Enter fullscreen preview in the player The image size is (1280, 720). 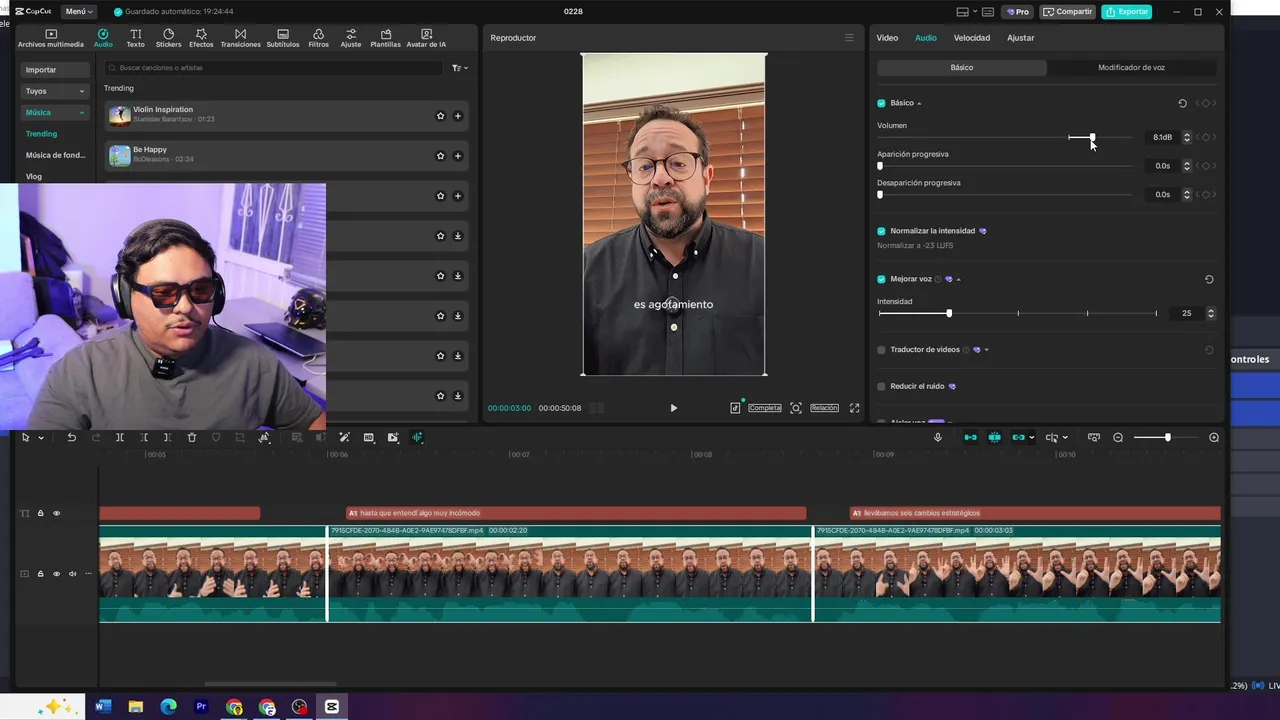854,408
